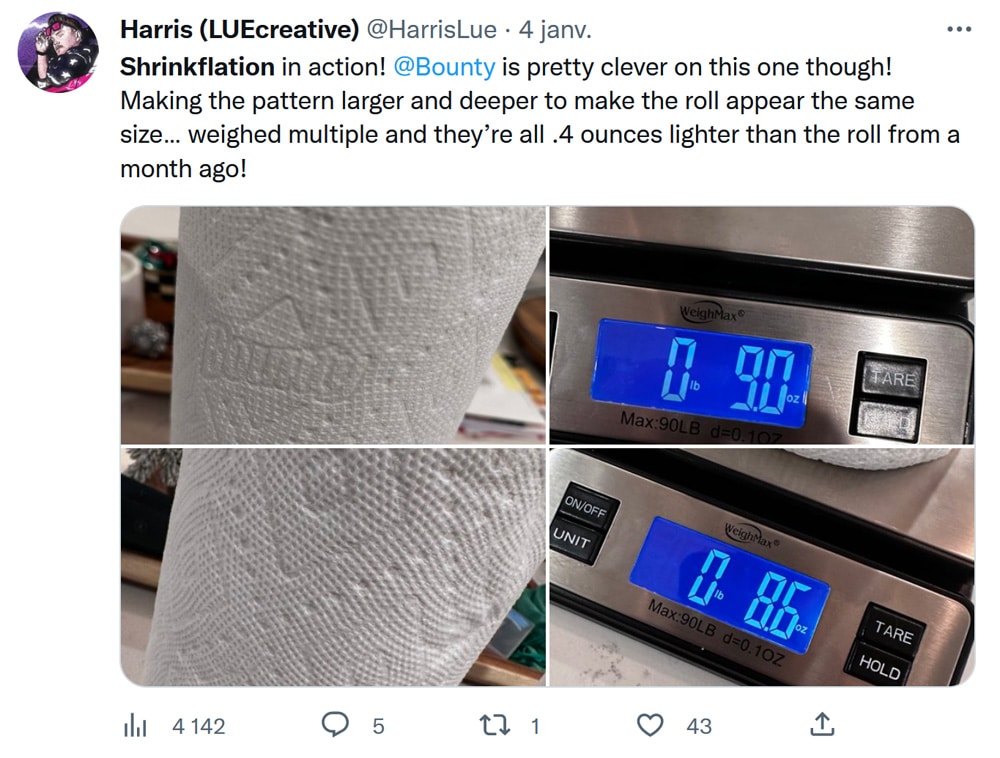1000x758 pixels.
Task: Open the share upload icon
Action: (822, 725)
